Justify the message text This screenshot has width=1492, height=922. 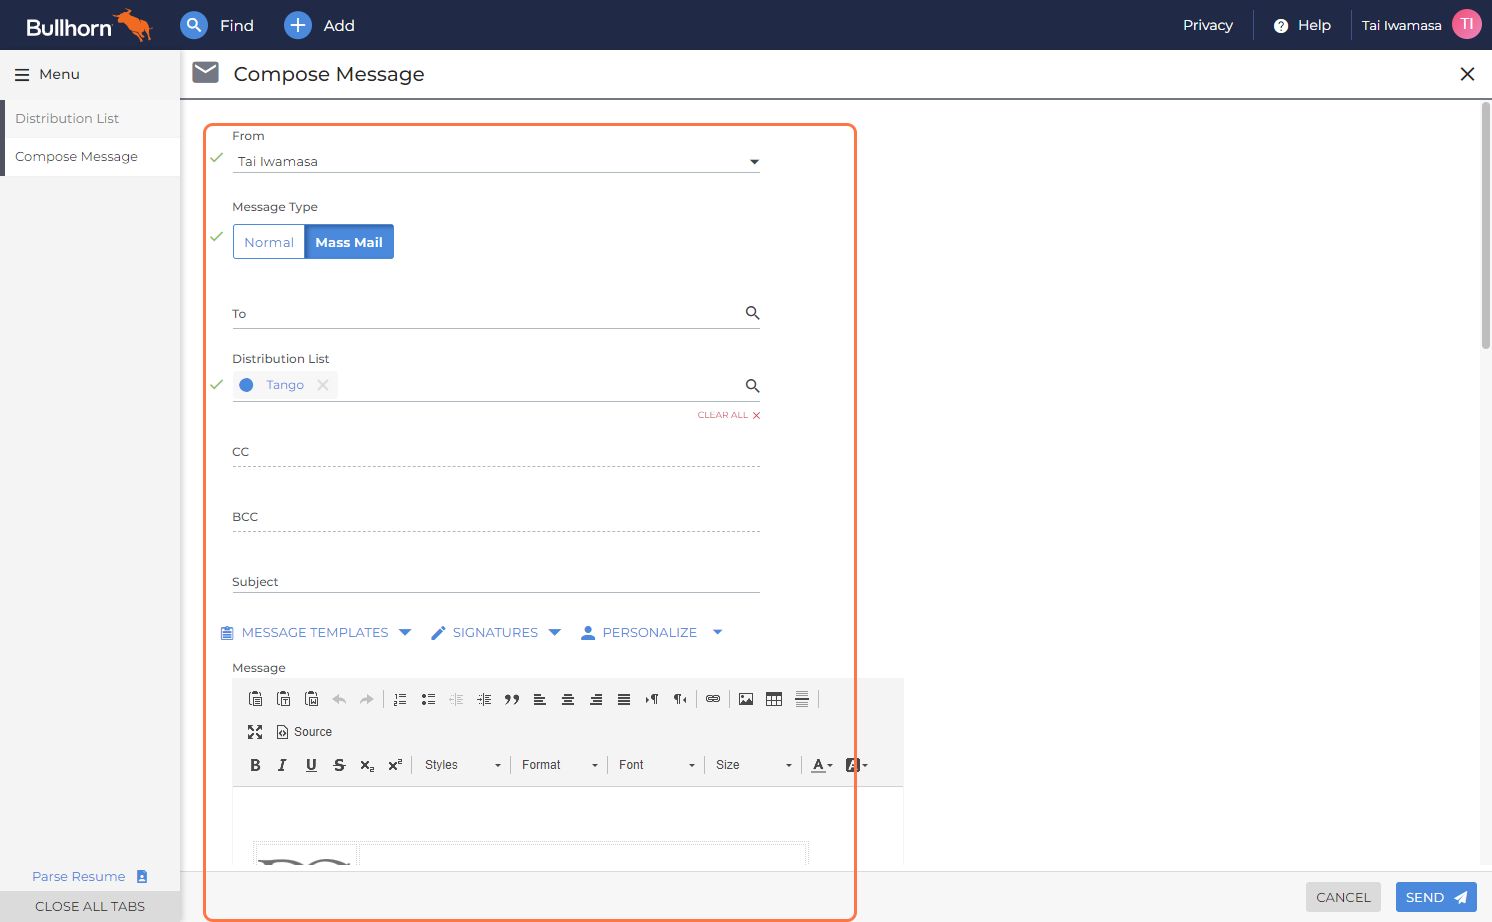(624, 699)
